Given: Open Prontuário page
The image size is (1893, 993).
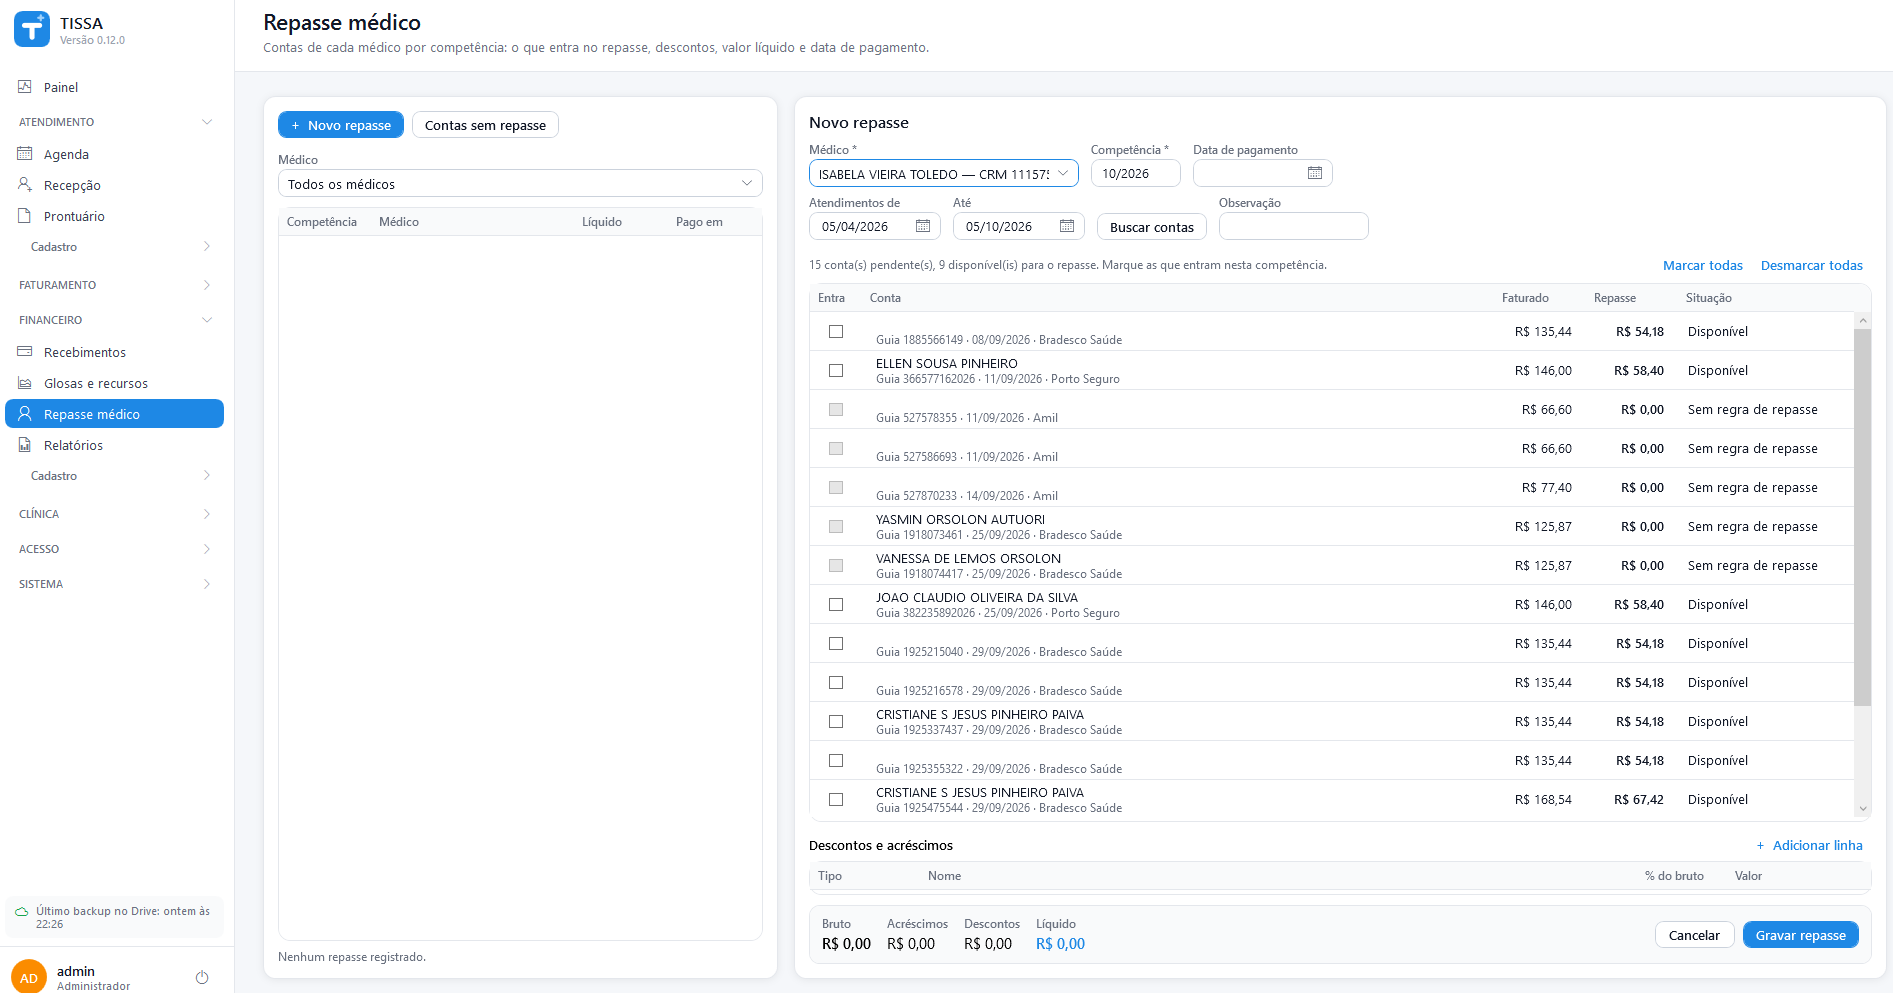Looking at the screenshot, I should pos(74,216).
